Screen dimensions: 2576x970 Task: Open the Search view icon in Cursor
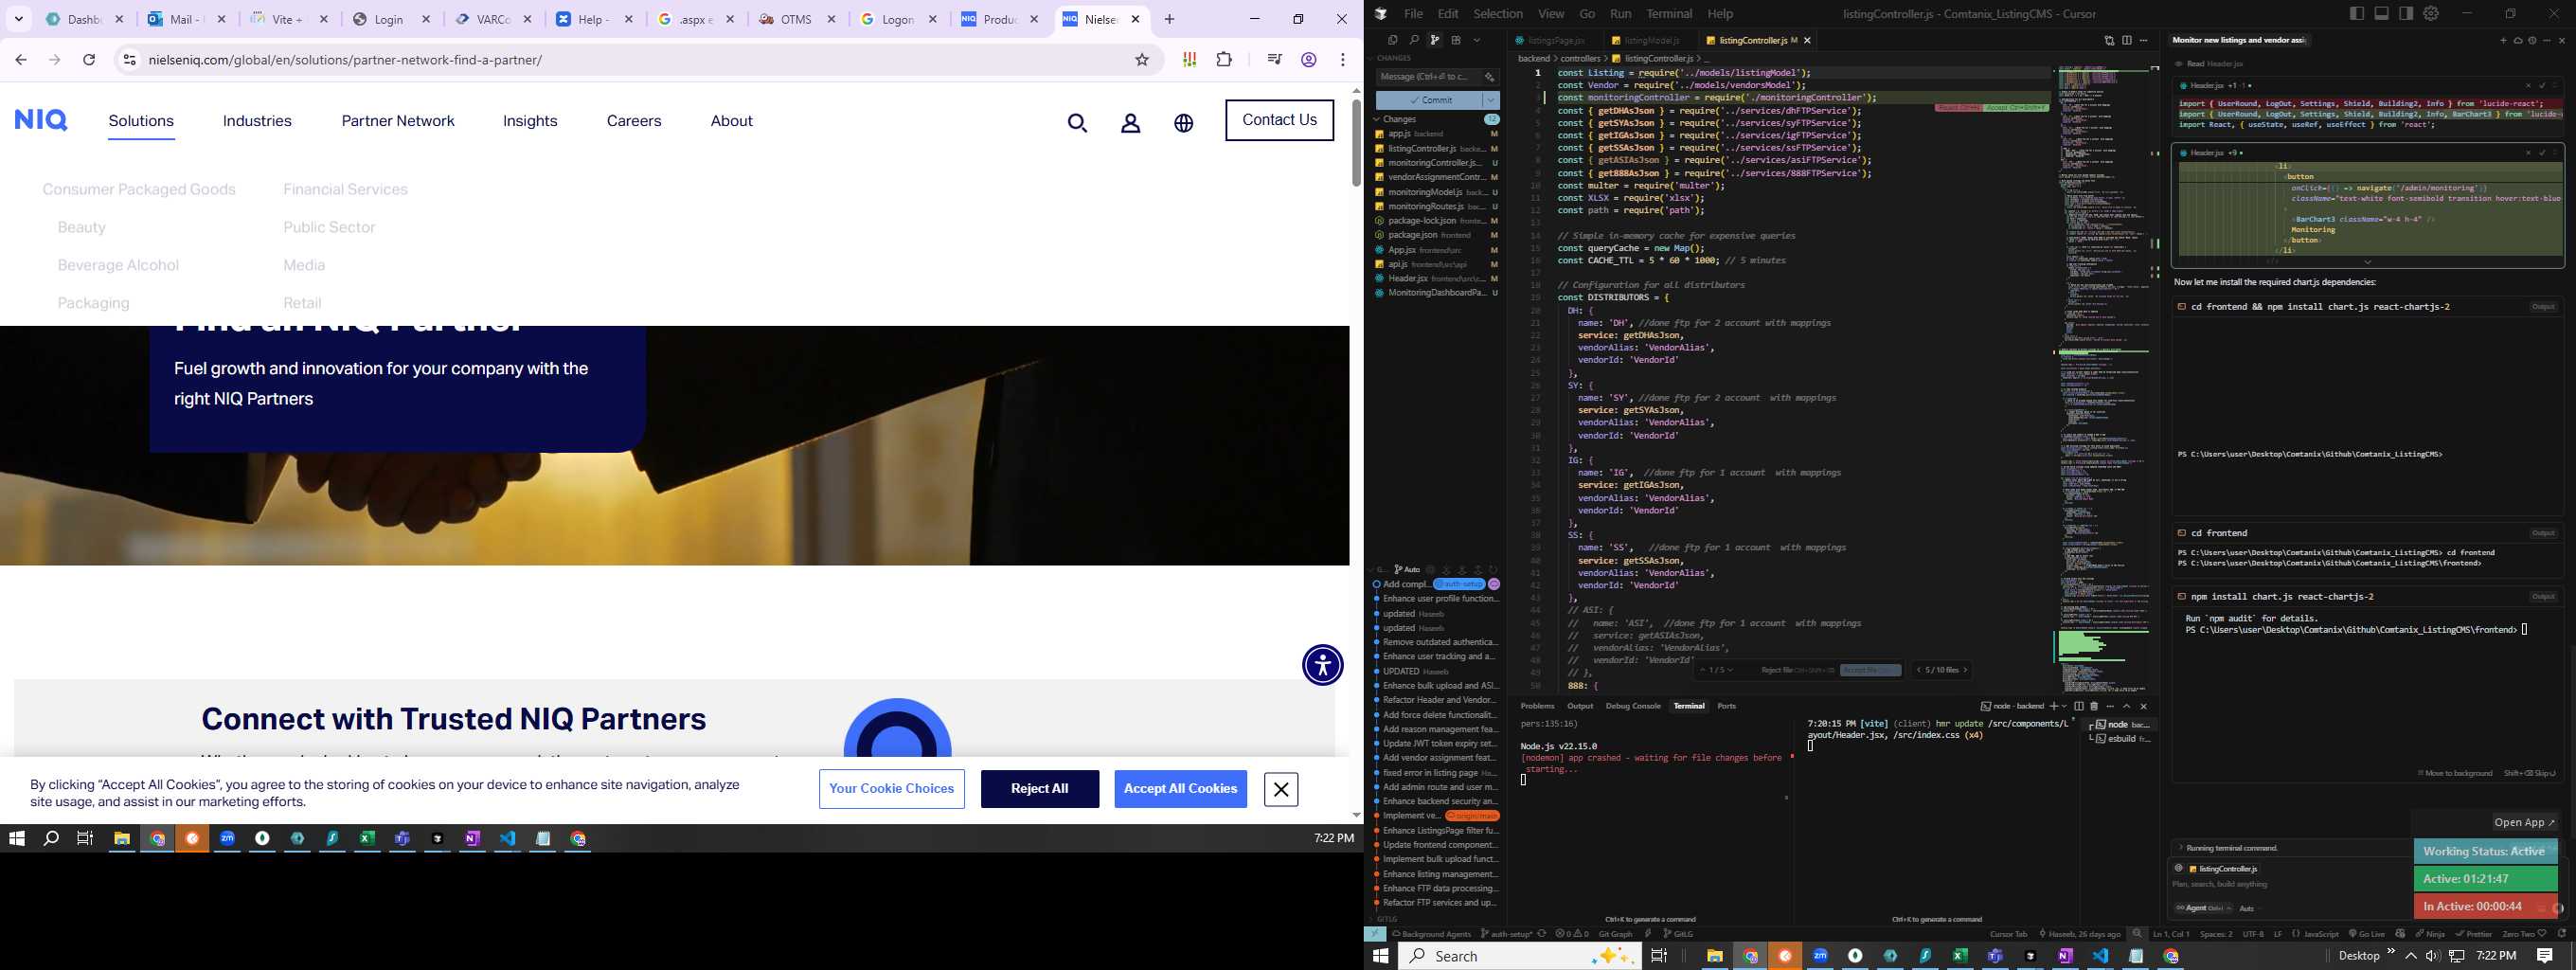click(1415, 41)
